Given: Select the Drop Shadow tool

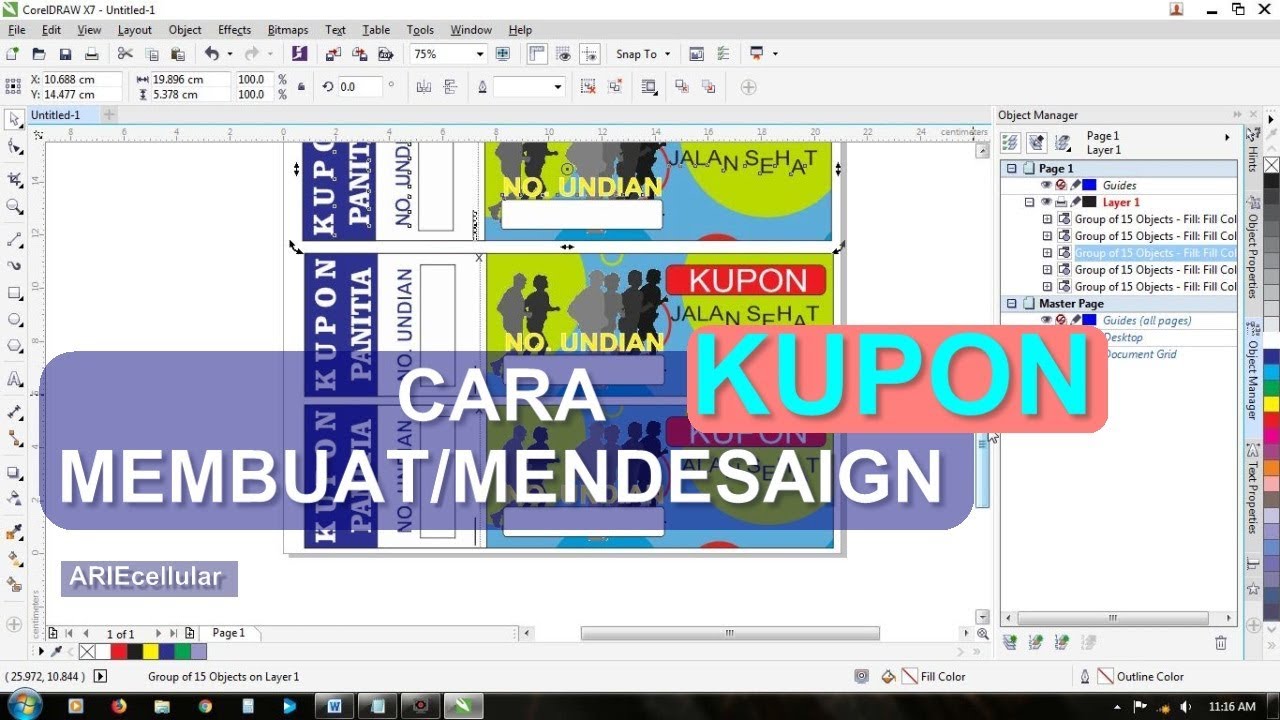Looking at the screenshot, I should 15,472.
